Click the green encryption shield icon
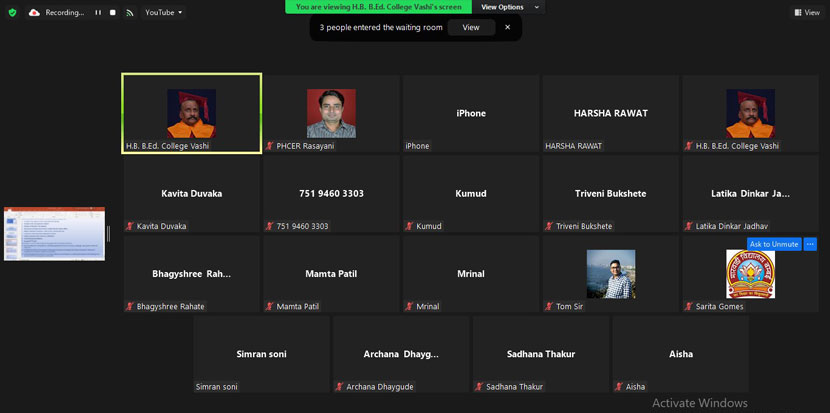This screenshot has height=413, width=830. click(x=12, y=12)
